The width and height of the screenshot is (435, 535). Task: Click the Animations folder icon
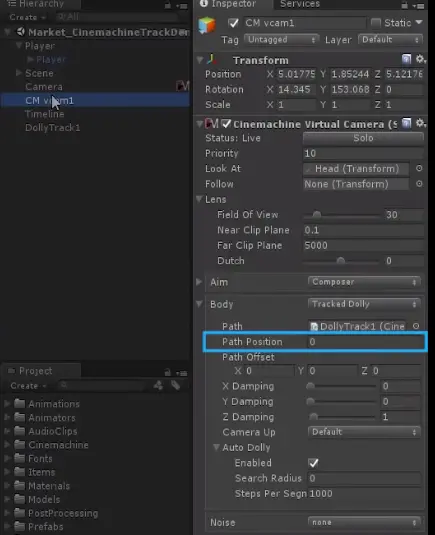click(x=20, y=404)
